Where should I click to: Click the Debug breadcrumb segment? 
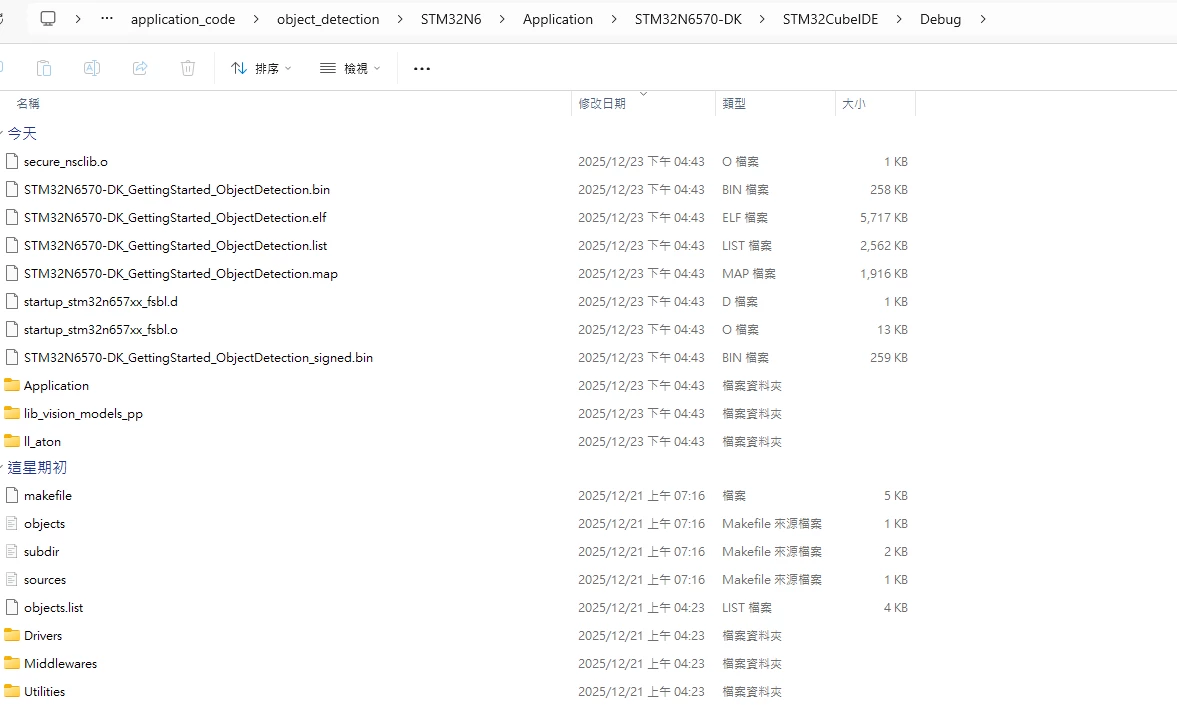click(x=941, y=20)
